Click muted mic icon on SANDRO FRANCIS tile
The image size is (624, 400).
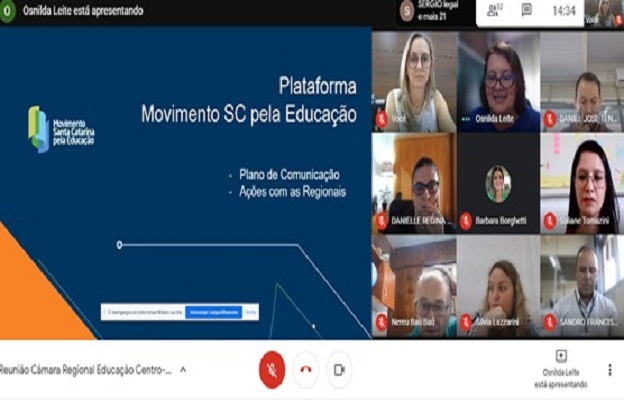pyautogui.click(x=550, y=322)
